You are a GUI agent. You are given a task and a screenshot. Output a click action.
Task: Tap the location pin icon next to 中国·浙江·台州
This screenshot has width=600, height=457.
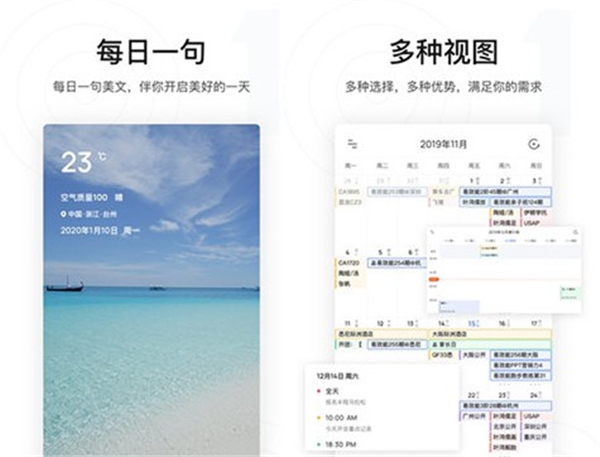(x=64, y=214)
